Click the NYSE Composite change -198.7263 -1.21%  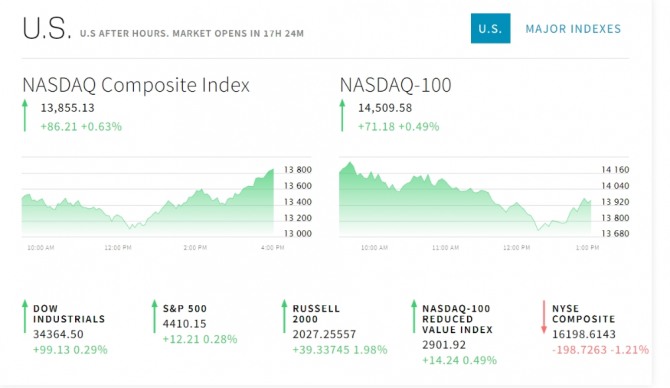600,350
